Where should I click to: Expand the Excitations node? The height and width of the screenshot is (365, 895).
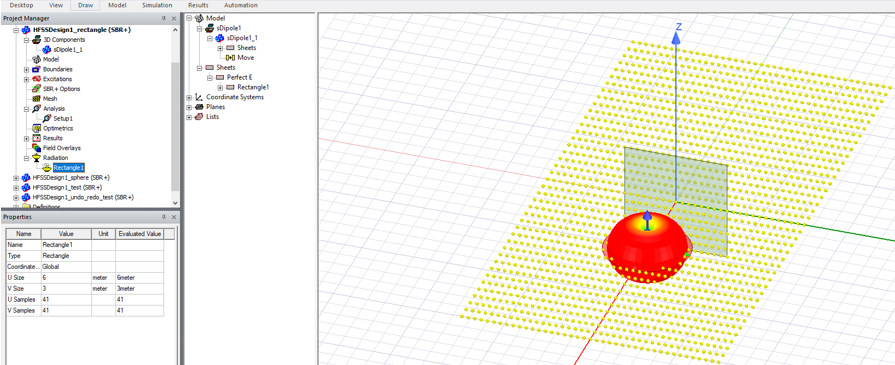(x=26, y=79)
